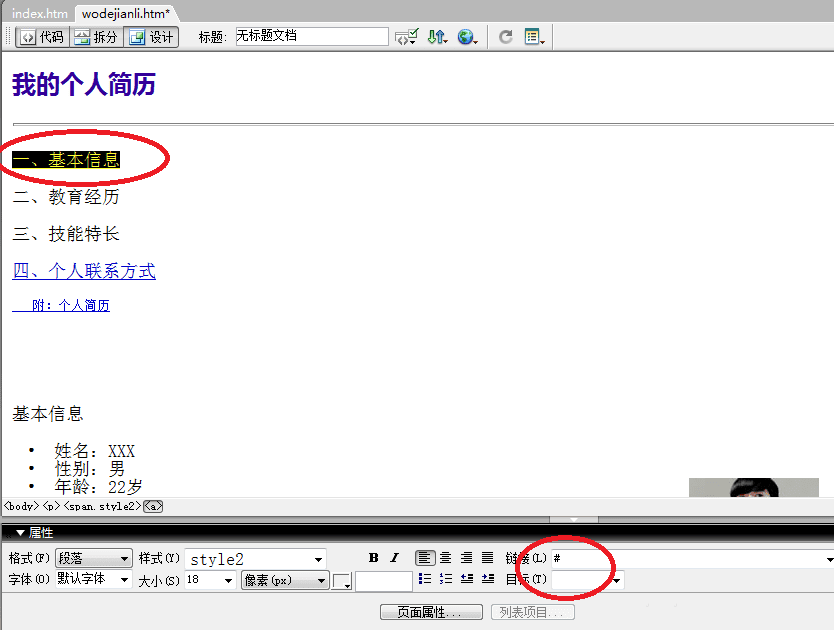Screen dimensions: 834x630
Task: Click the text 二、教育经历
Action: pyautogui.click(x=66, y=197)
